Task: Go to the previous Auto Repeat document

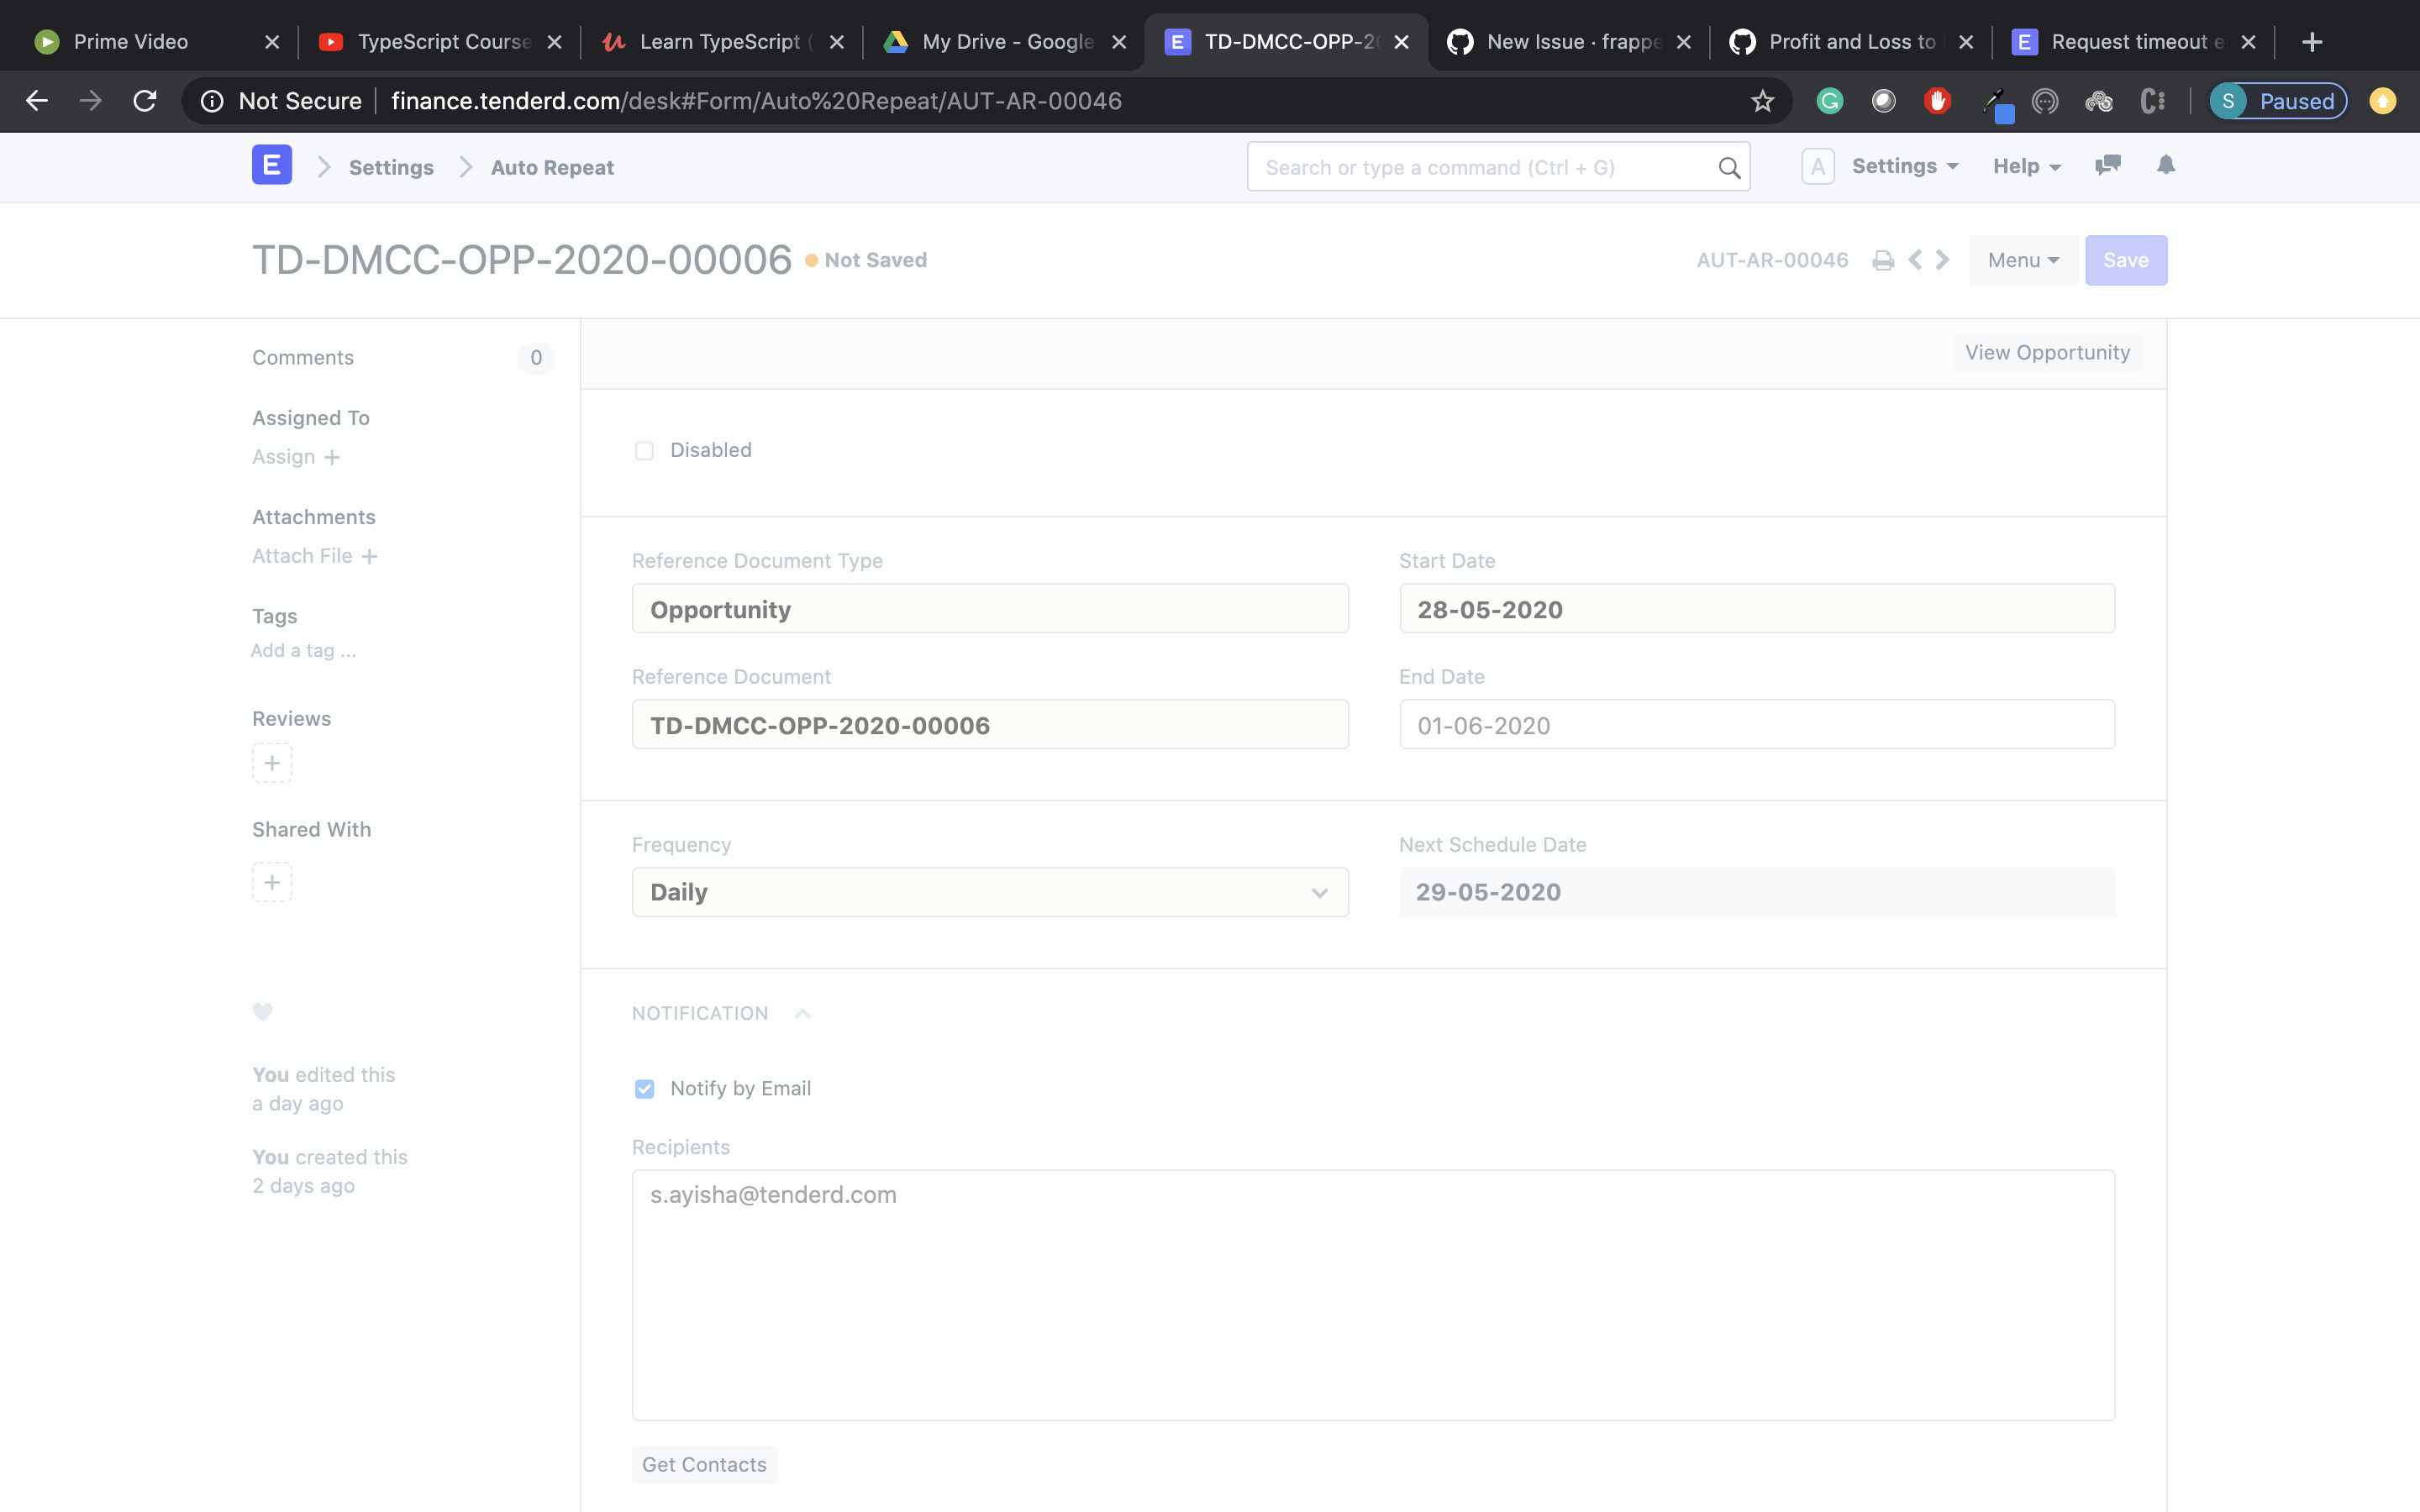Action: pos(1914,259)
